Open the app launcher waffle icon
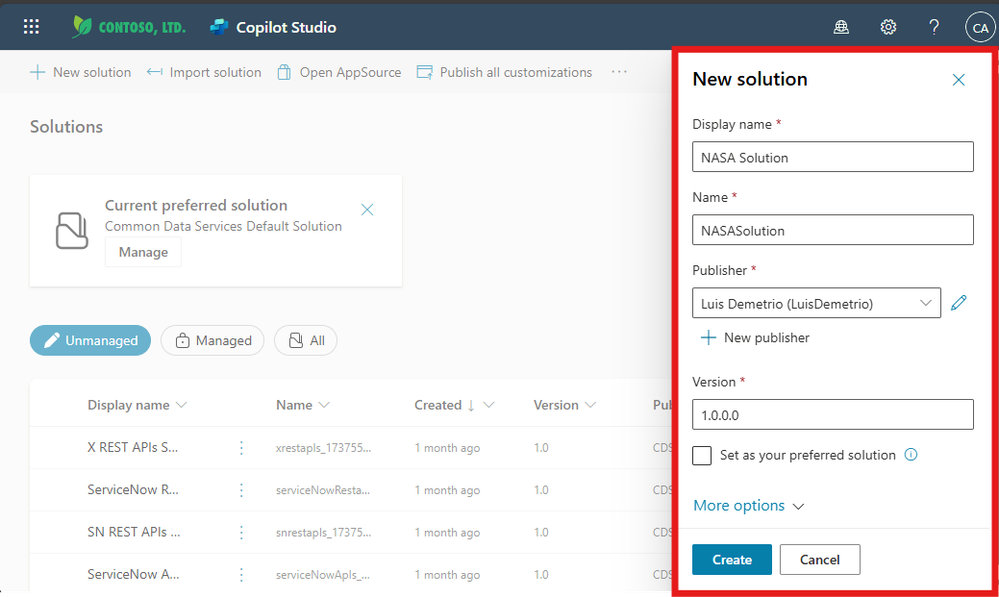Viewport: 999px width, 597px height. pos(31,27)
